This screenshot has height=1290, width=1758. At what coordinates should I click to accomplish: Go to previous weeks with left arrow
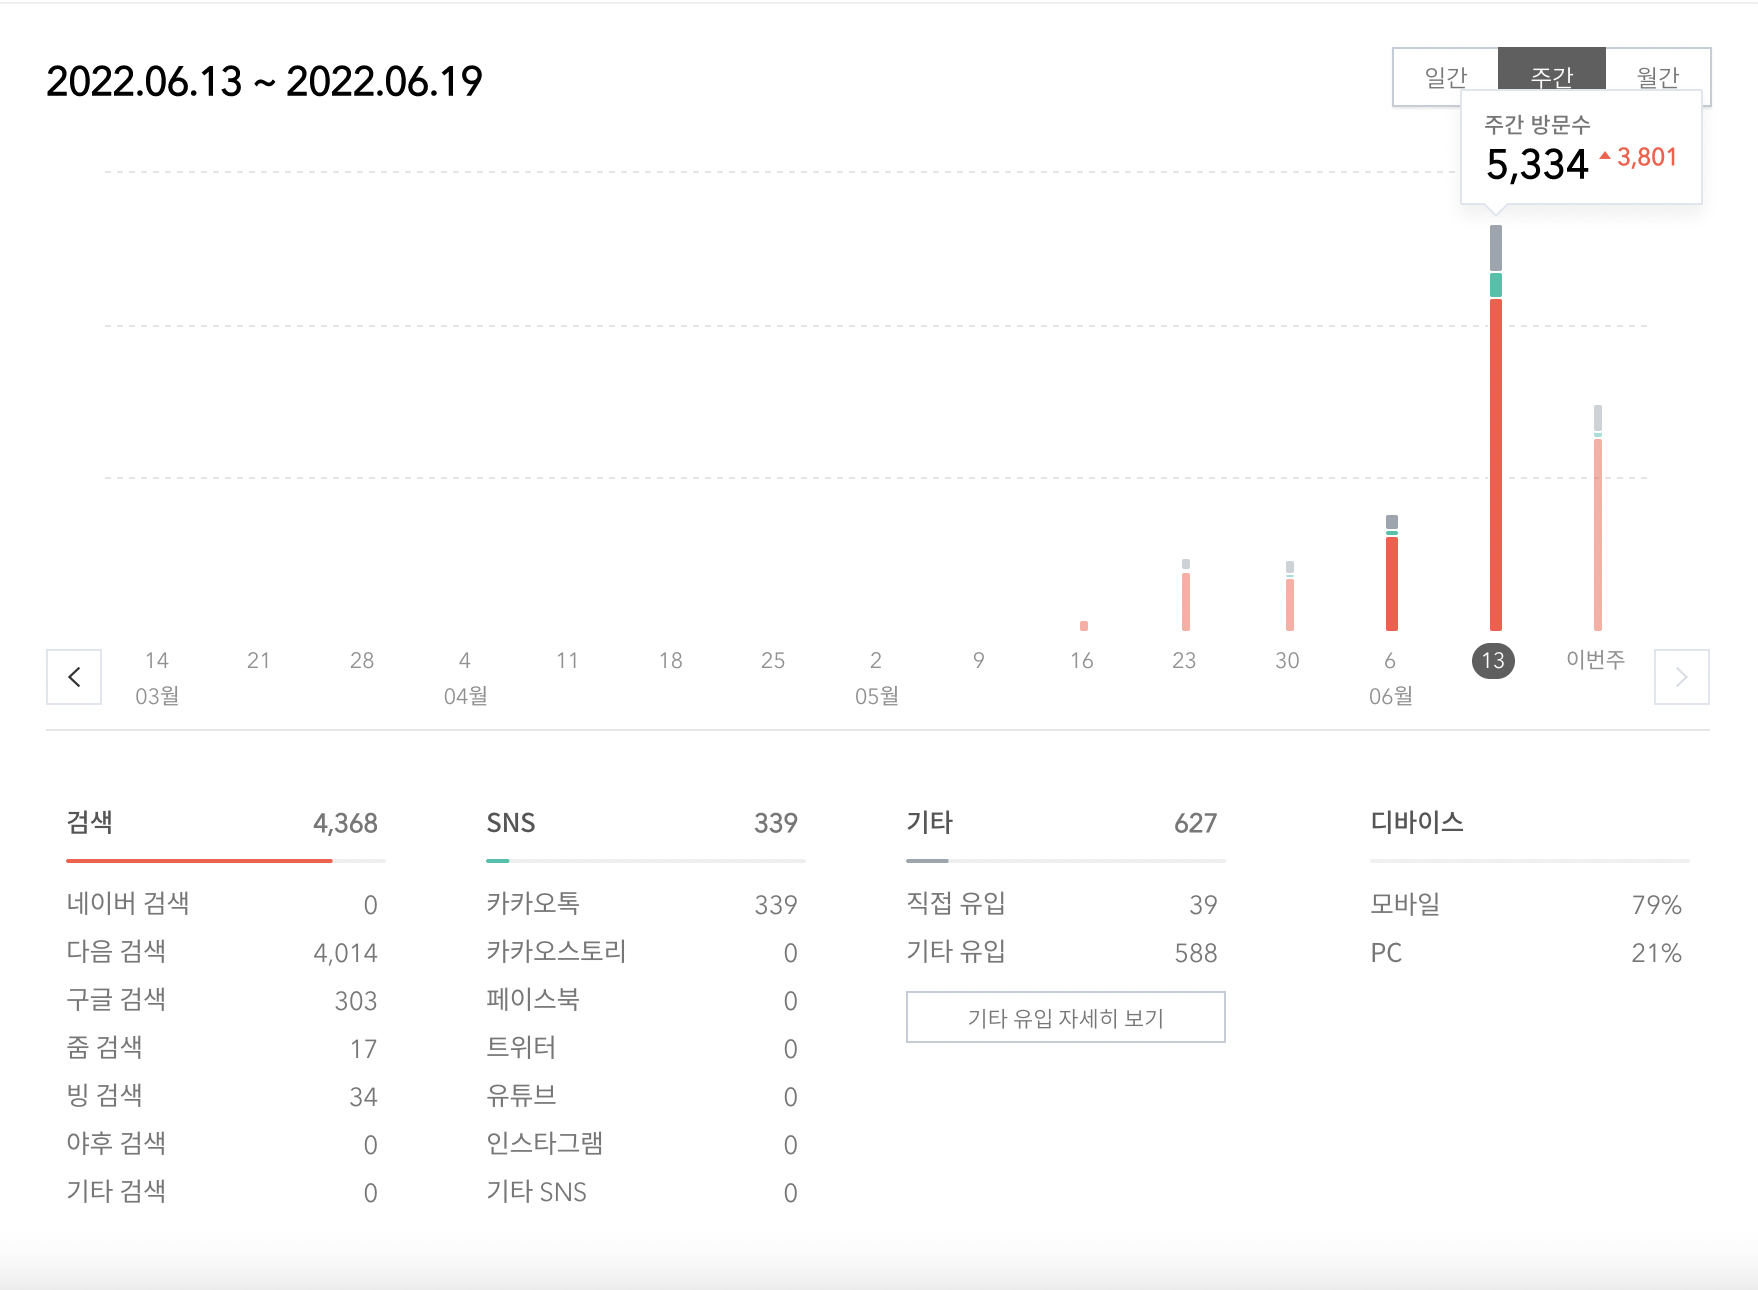(x=74, y=677)
